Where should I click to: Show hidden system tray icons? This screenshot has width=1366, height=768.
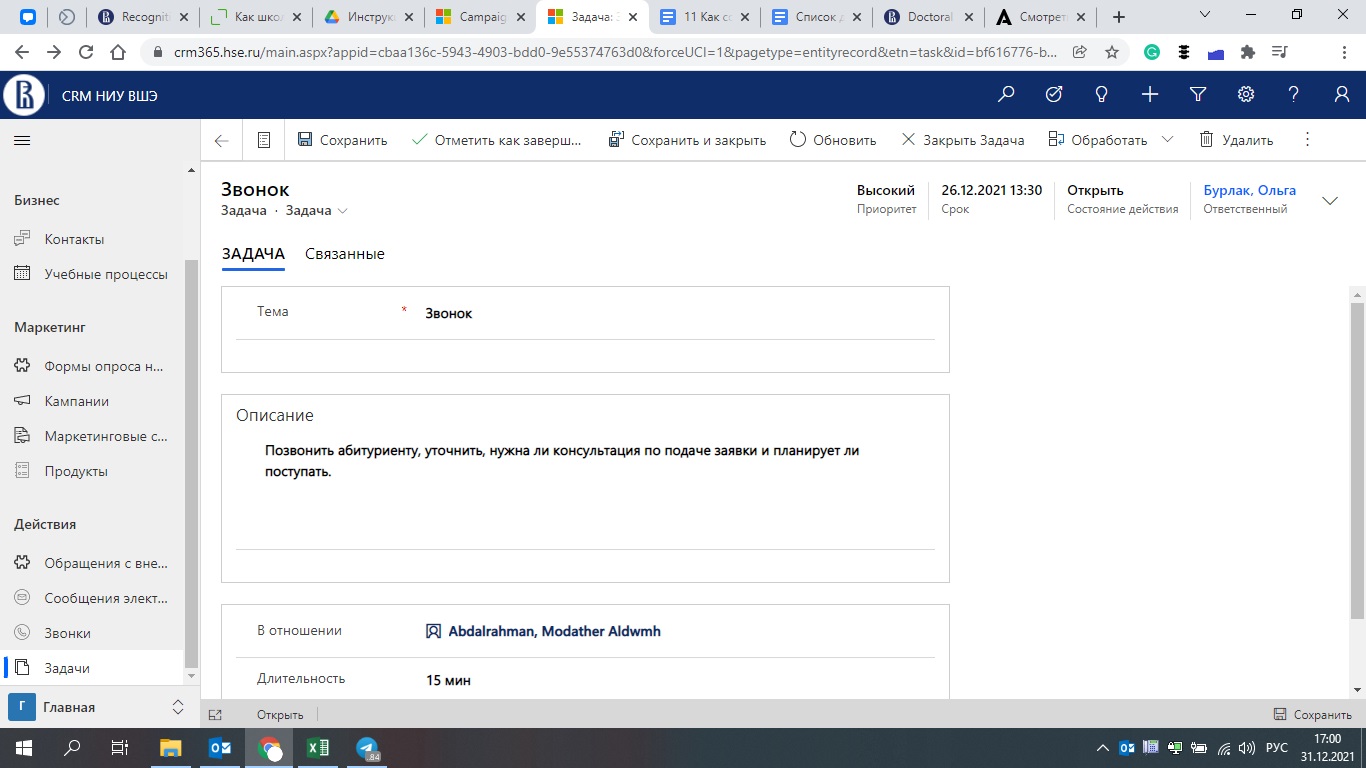[1103, 748]
